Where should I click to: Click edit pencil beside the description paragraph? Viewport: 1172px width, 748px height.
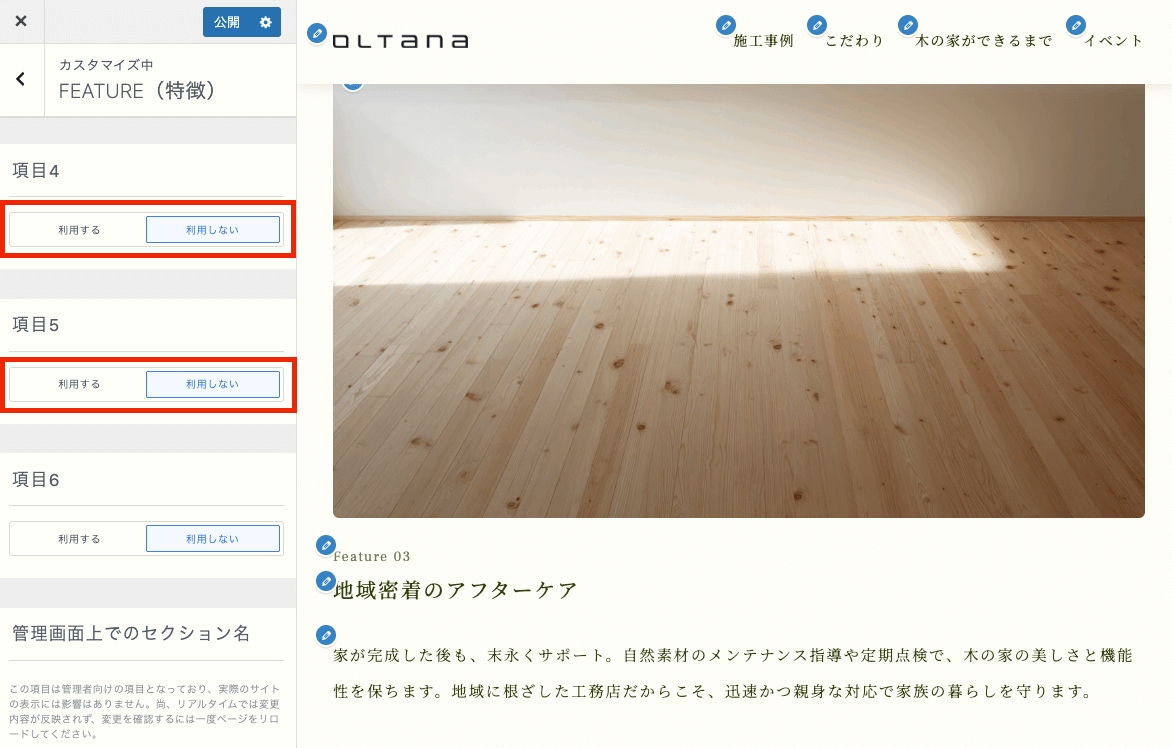325,635
